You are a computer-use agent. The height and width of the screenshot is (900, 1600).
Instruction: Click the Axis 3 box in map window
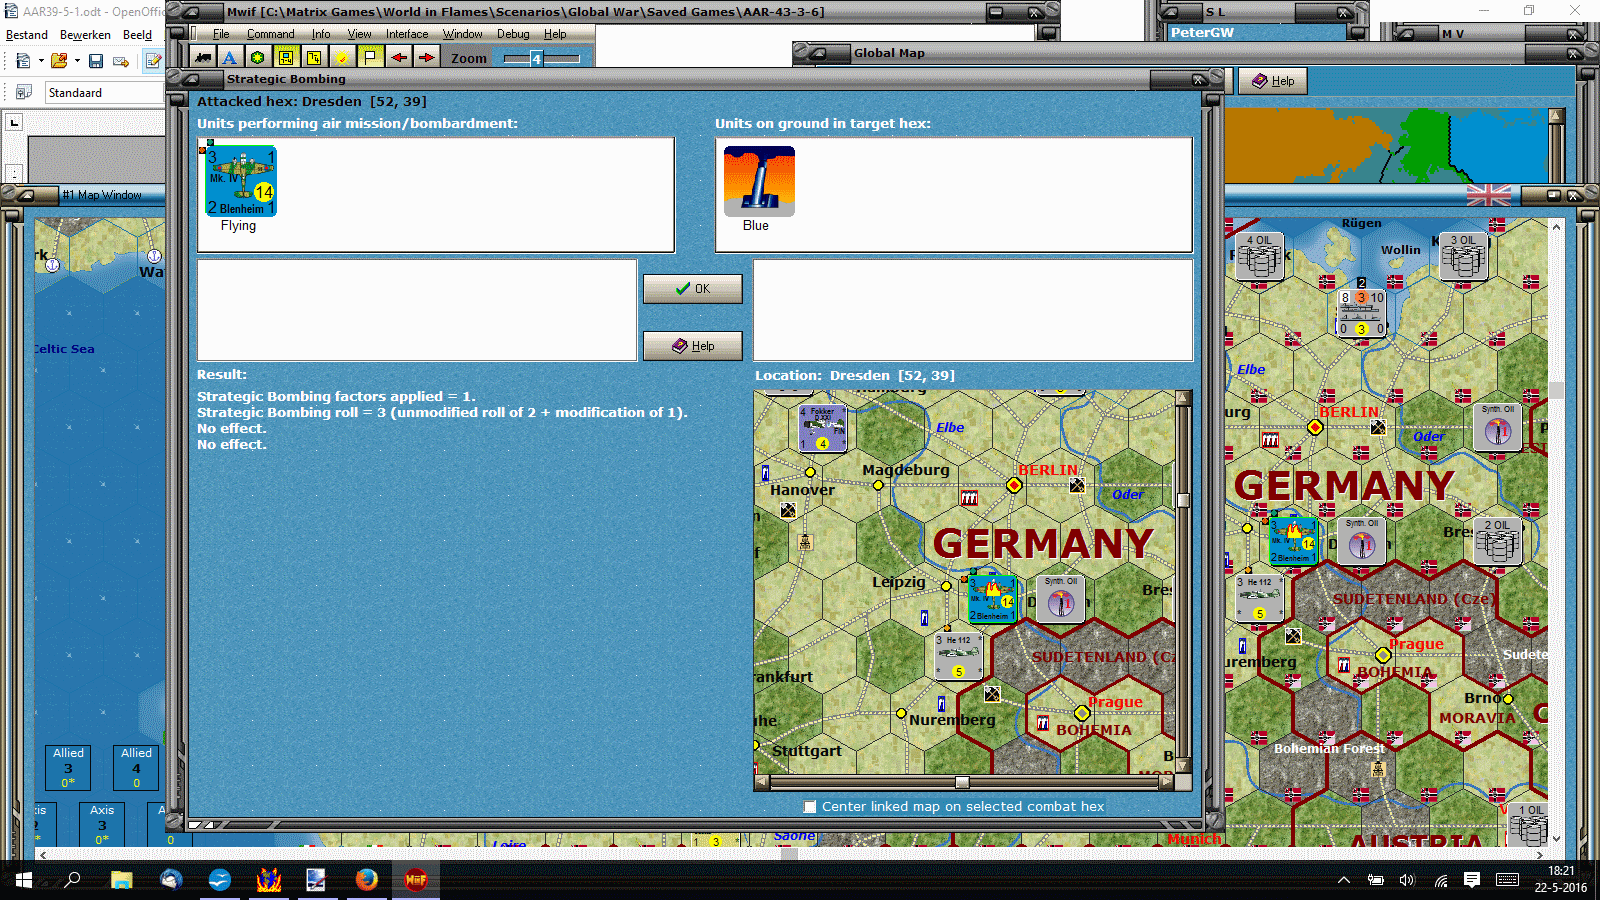click(x=102, y=824)
